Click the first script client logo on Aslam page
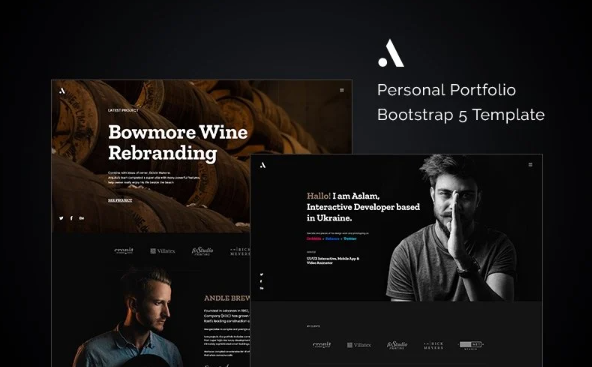This screenshot has width=592, height=367. pyautogui.click(x=322, y=345)
